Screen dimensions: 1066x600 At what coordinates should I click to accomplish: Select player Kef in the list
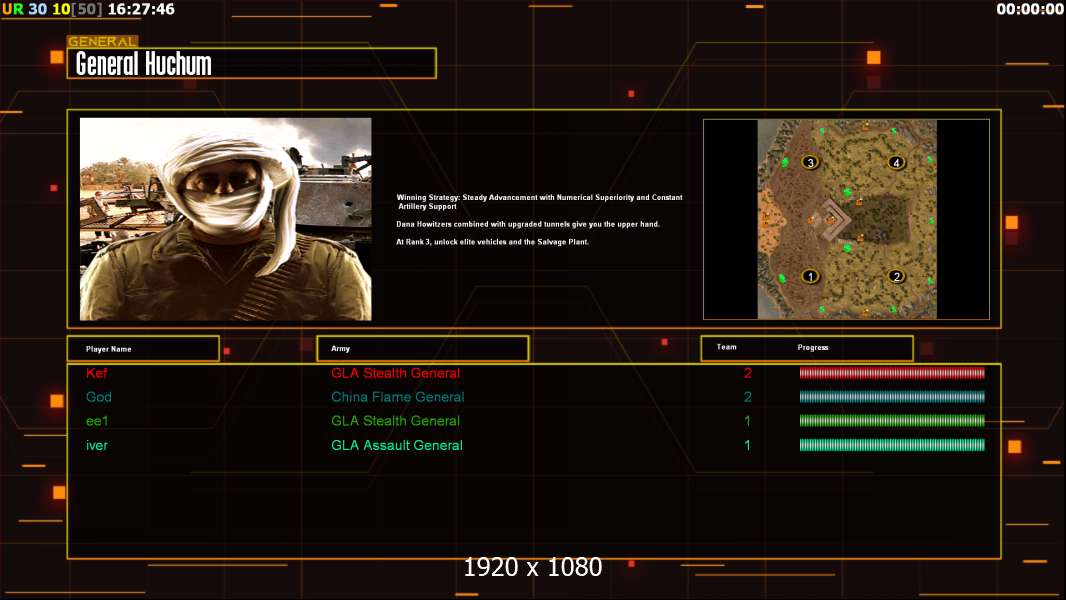(x=96, y=373)
